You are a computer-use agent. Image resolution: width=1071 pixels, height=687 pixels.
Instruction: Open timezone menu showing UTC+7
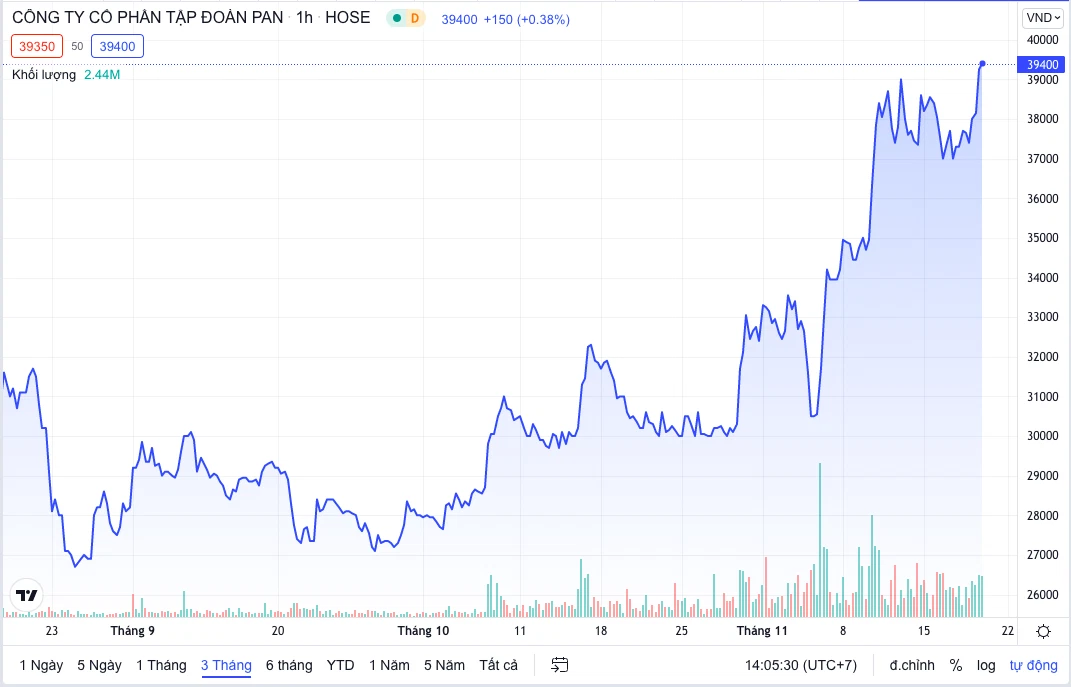pyautogui.click(x=800, y=665)
